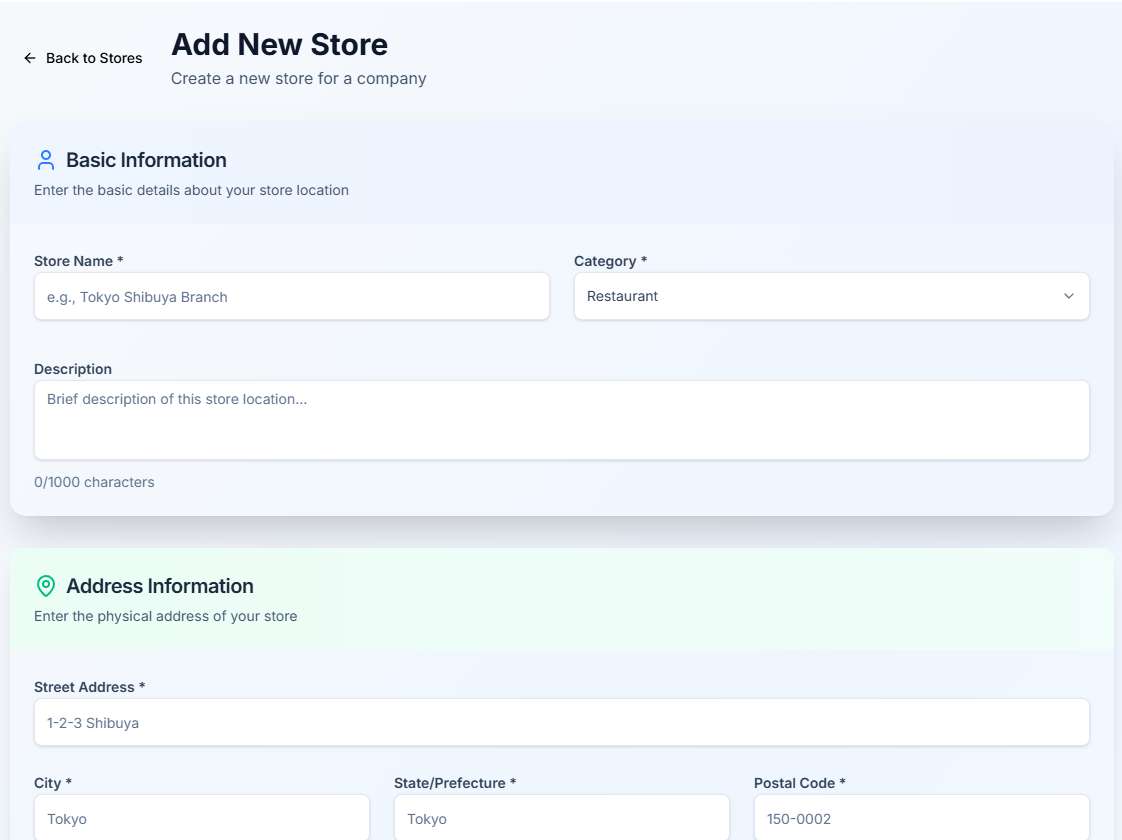Click the Add New Store page heading
The width and height of the screenshot is (1122, 840).
pyautogui.click(x=279, y=45)
